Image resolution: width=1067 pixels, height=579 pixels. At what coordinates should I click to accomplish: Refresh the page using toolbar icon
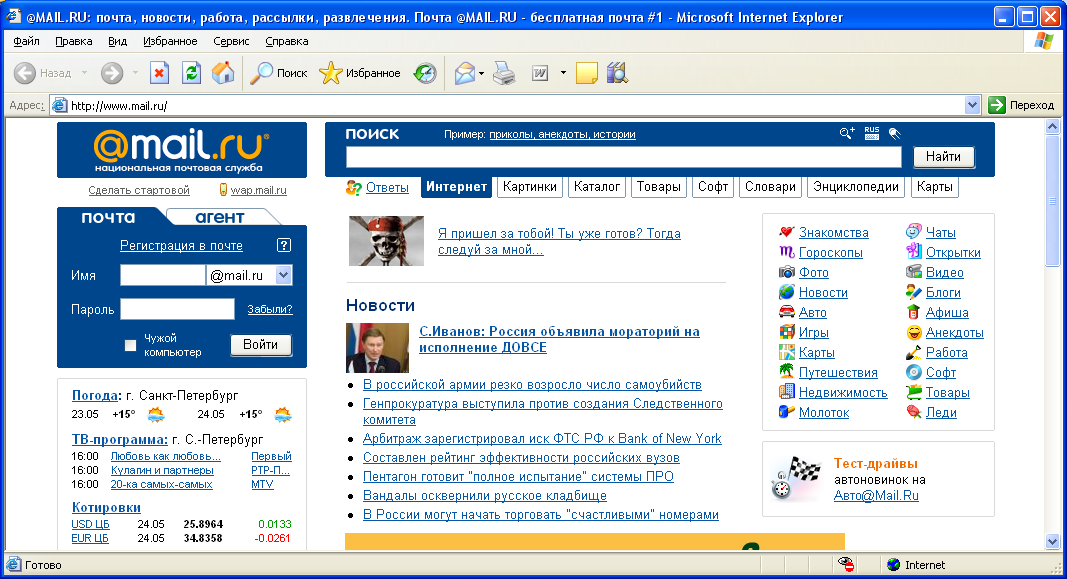tap(191, 73)
